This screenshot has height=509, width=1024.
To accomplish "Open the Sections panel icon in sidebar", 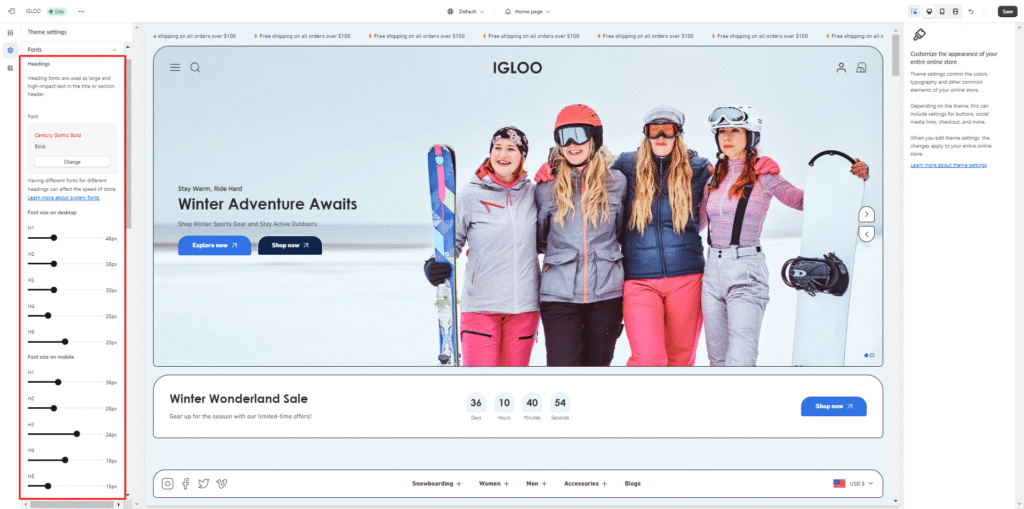I will coord(10,33).
